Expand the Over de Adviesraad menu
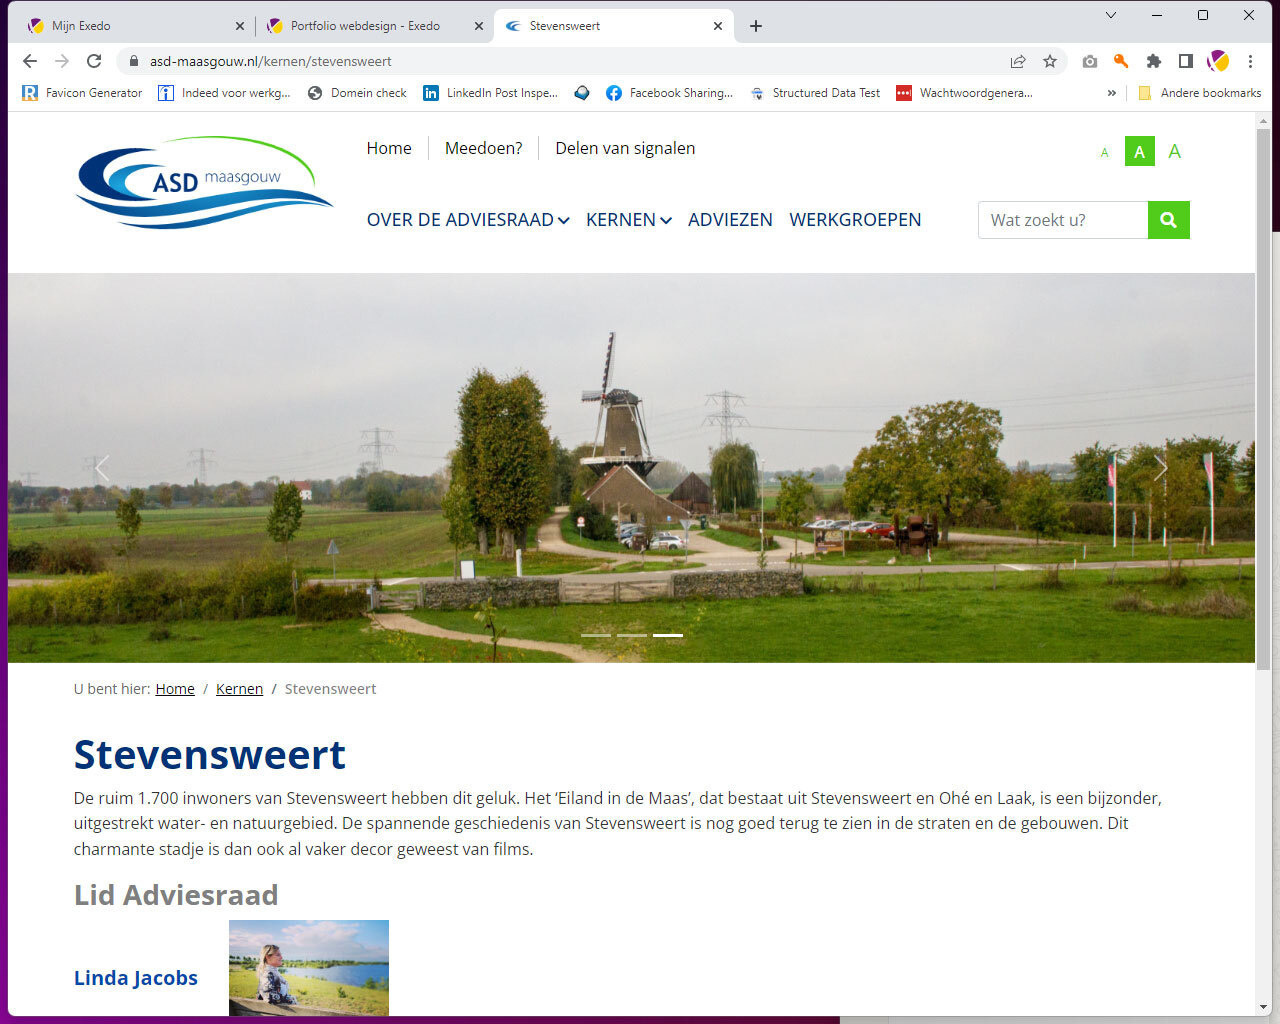The height and width of the screenshot is (1024, 1280). click(467, 220)
